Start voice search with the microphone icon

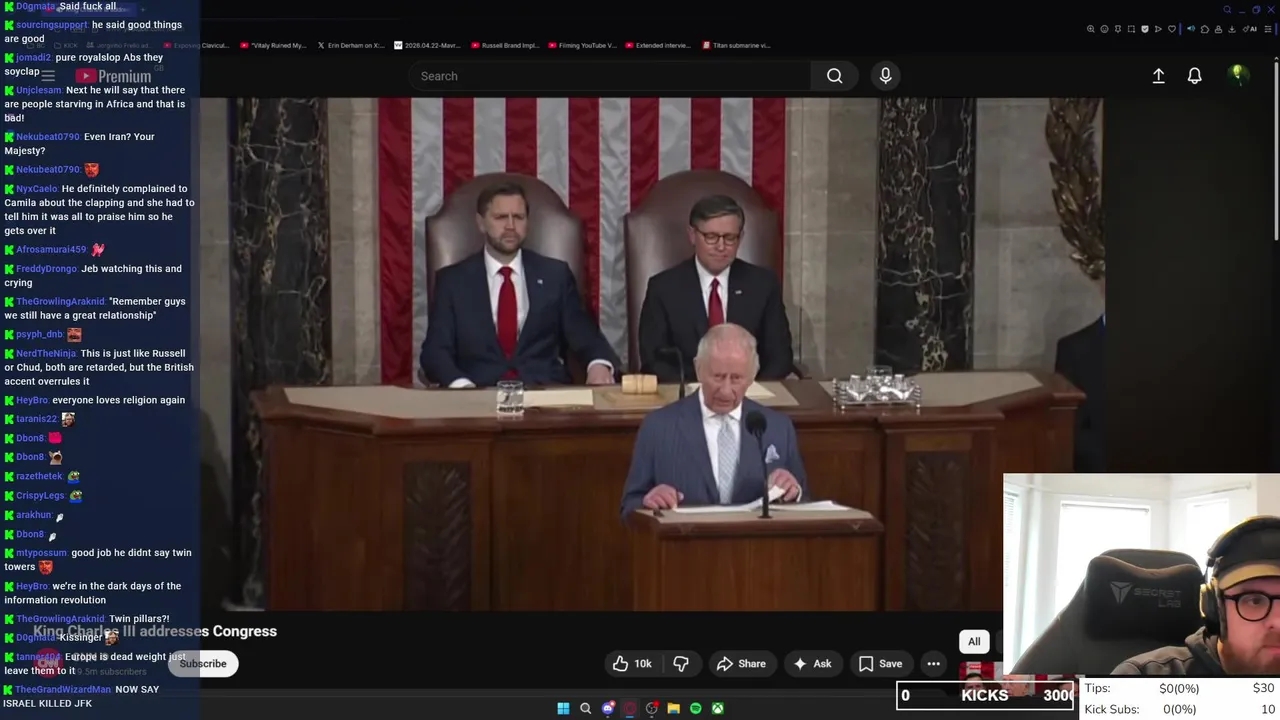pyautogui.click(x=885, y=76)
